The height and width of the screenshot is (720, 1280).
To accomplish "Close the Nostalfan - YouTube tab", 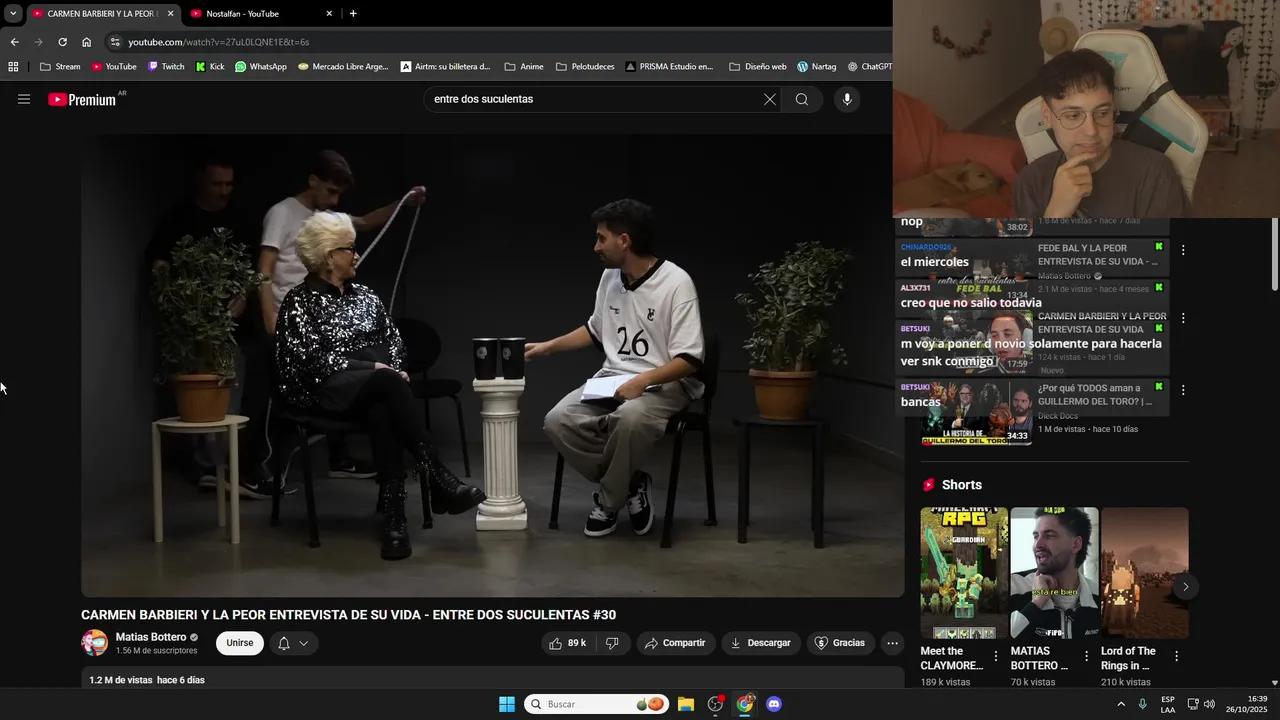I will [329, 14].
